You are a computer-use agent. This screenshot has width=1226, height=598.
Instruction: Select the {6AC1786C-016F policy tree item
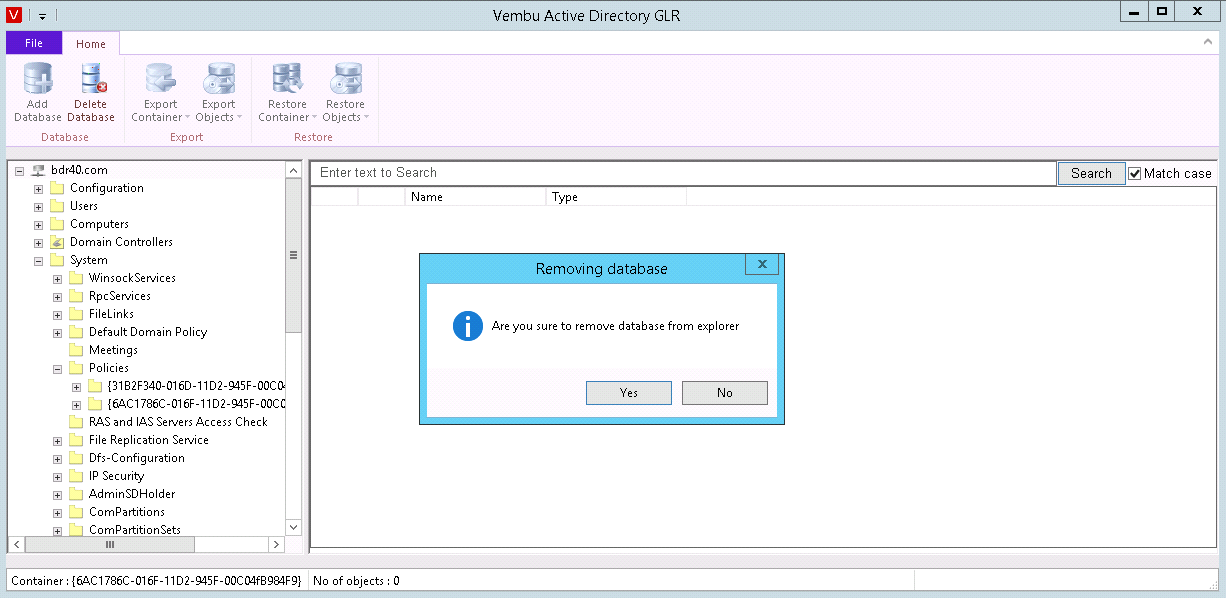pyautogui.click(x=197, y=404)
